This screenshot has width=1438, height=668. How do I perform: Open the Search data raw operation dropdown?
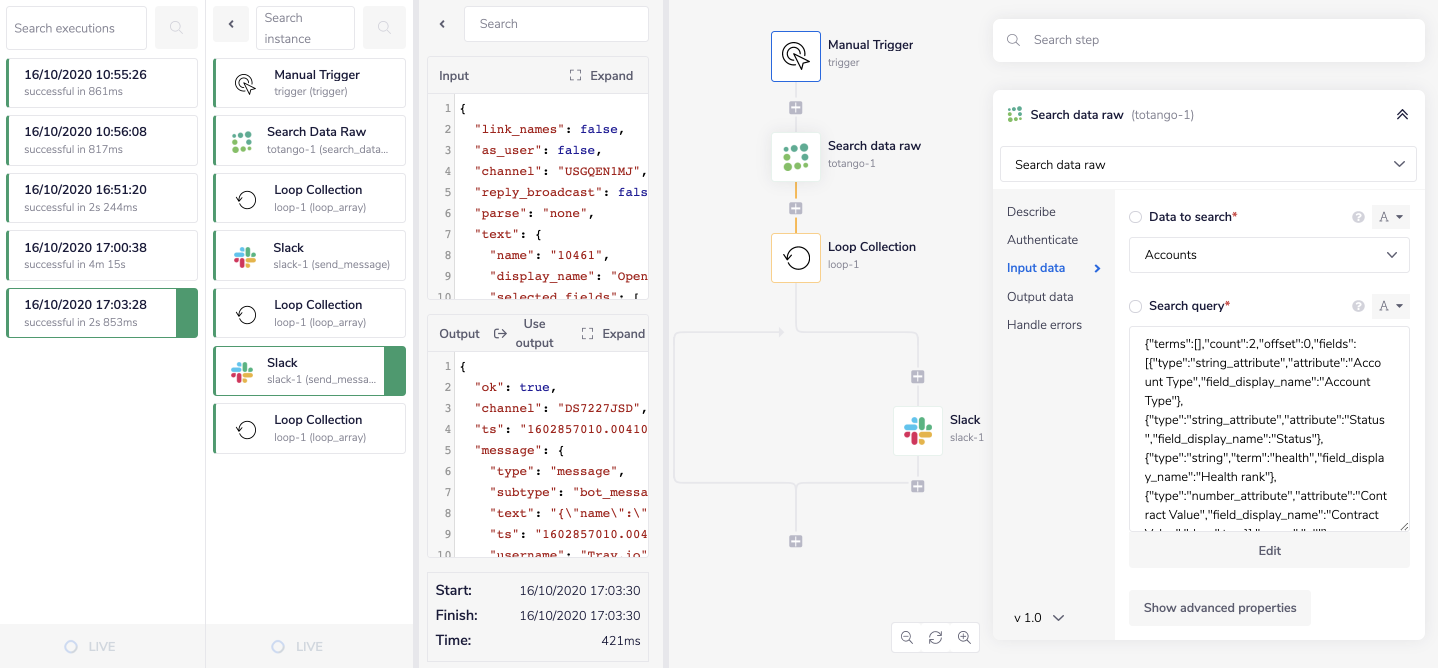click(x=1208, y=165)
